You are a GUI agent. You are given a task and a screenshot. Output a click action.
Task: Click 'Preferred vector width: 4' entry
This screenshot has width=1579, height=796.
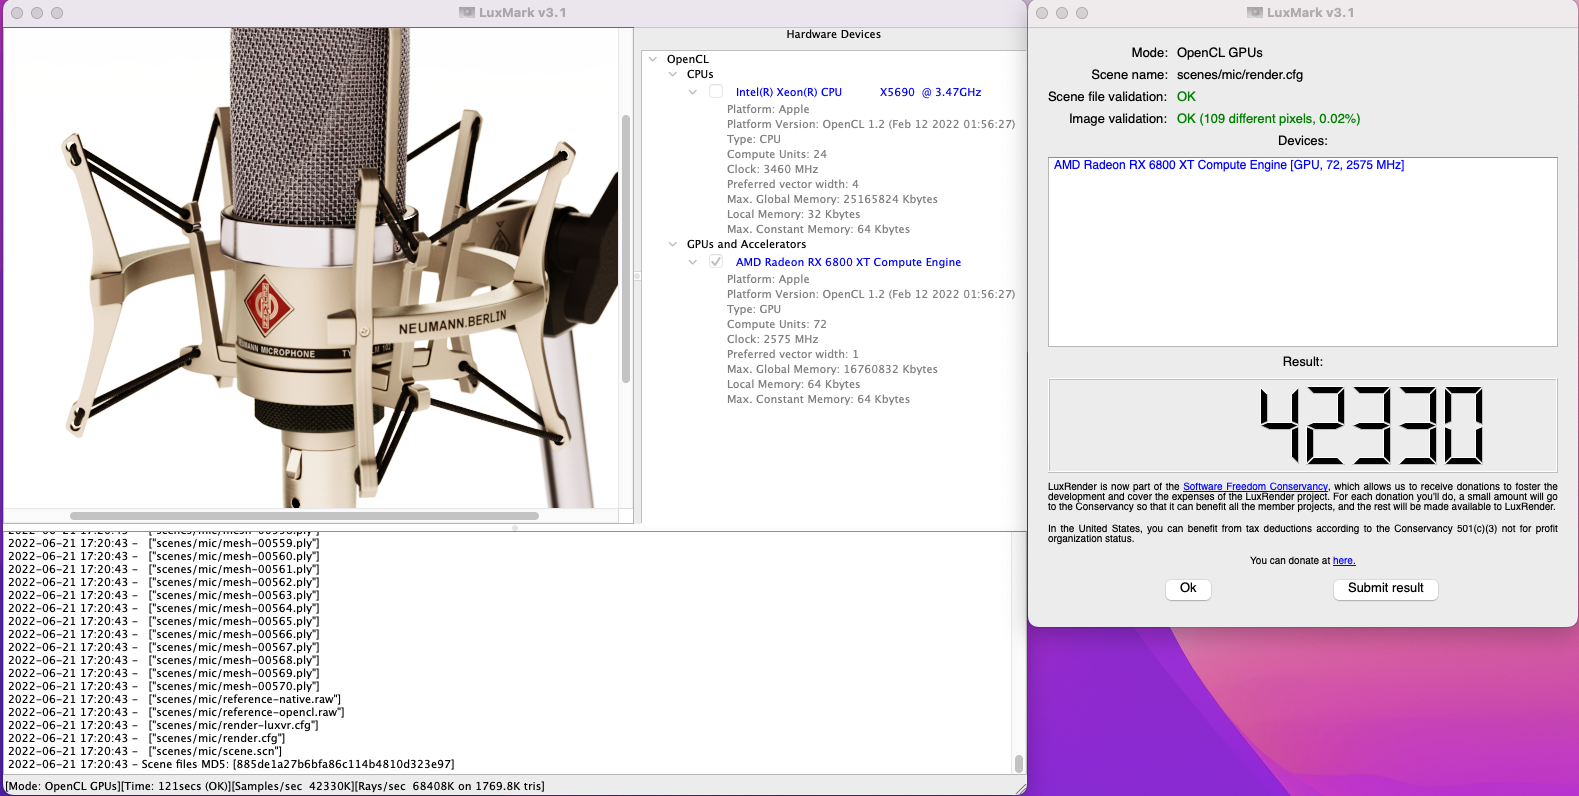pyautogui.click(x=792, y=184)
